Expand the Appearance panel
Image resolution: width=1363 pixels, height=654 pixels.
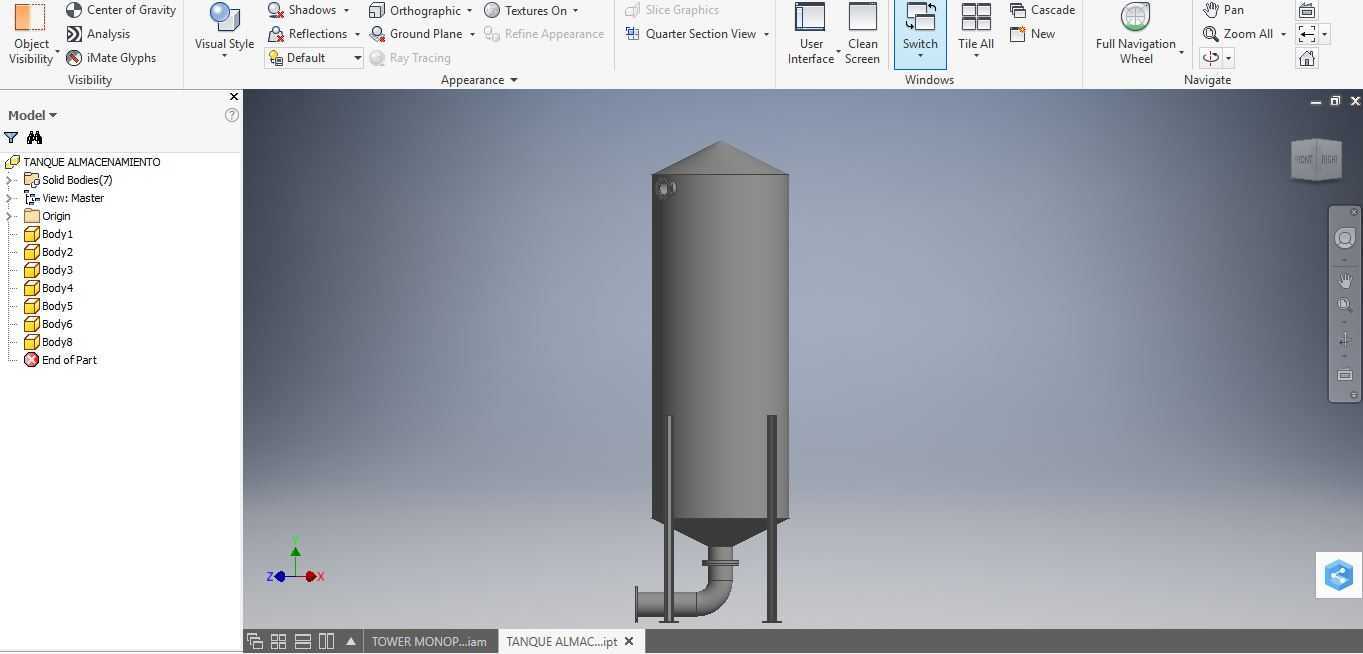(480, 80)
